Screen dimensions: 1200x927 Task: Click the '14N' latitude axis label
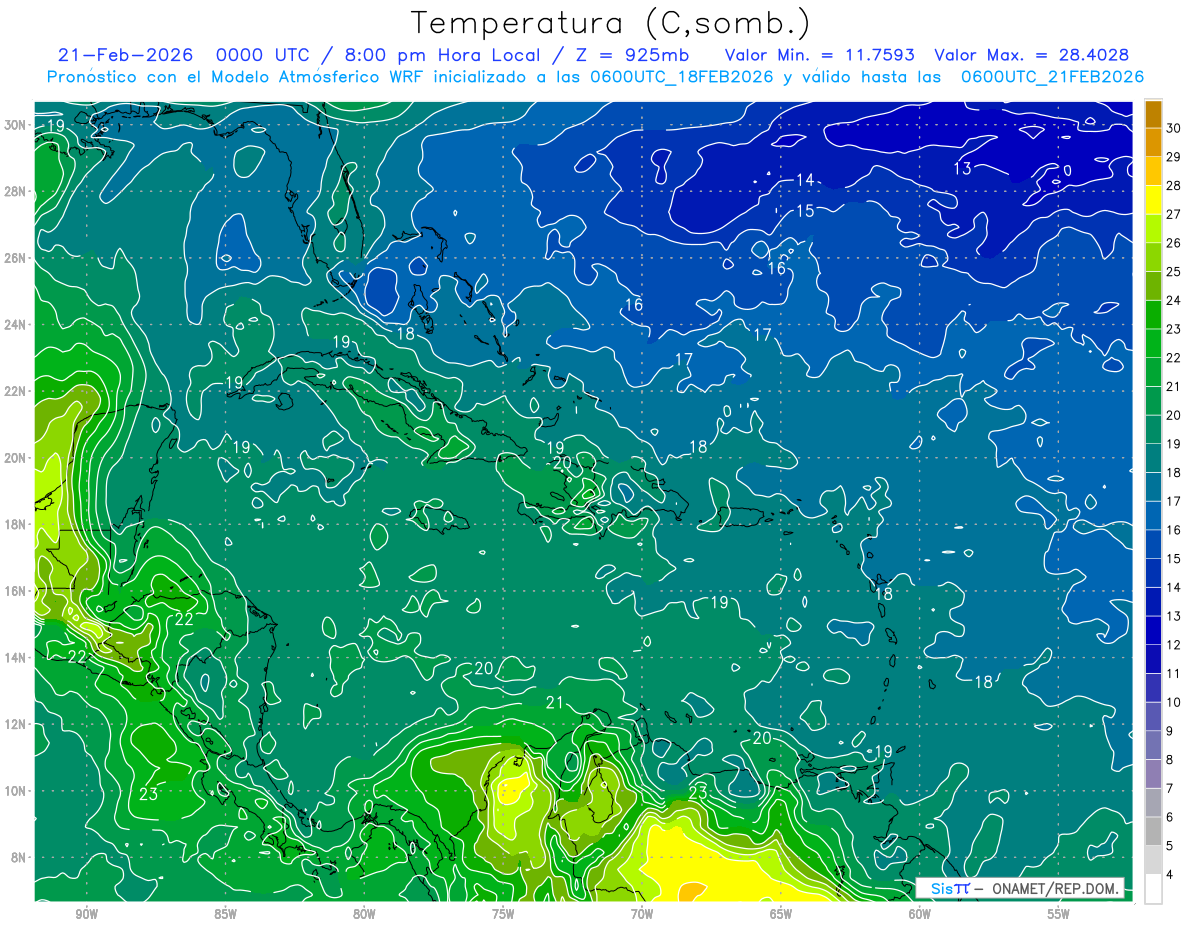point(16,657)
